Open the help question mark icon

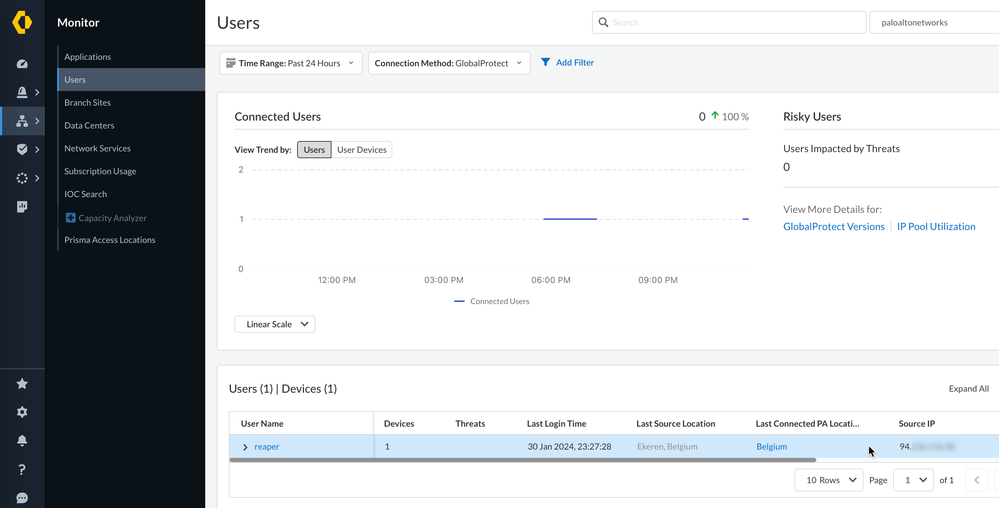click(22, 470)
